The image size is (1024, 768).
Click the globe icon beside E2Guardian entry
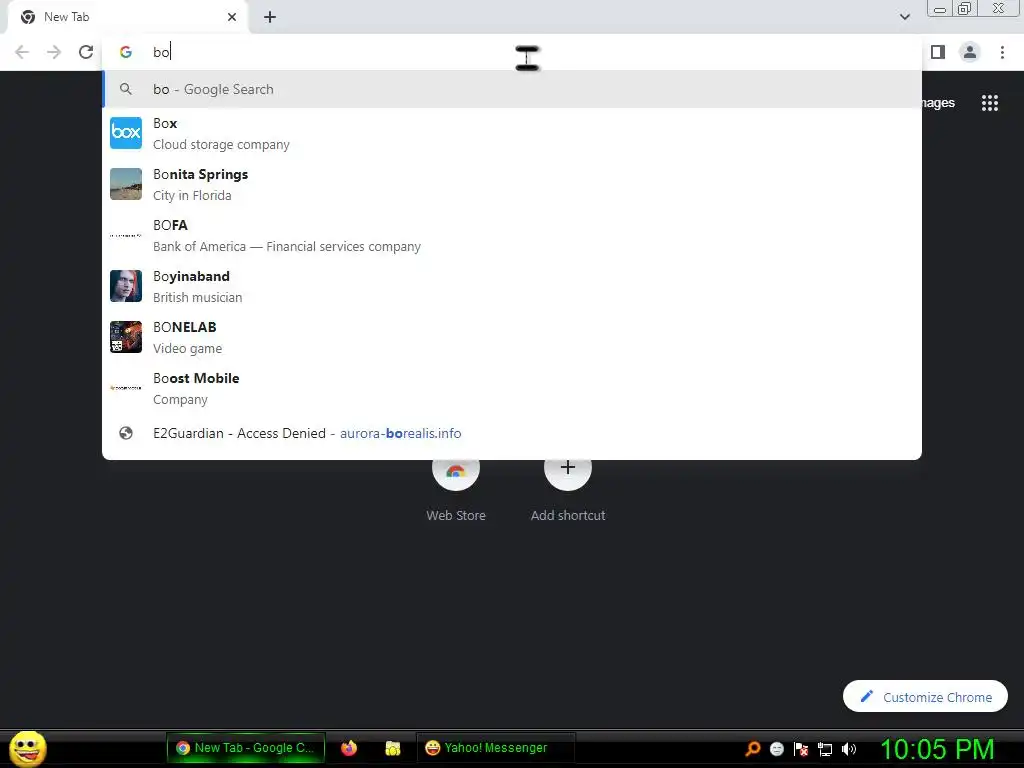coord(126,433)
